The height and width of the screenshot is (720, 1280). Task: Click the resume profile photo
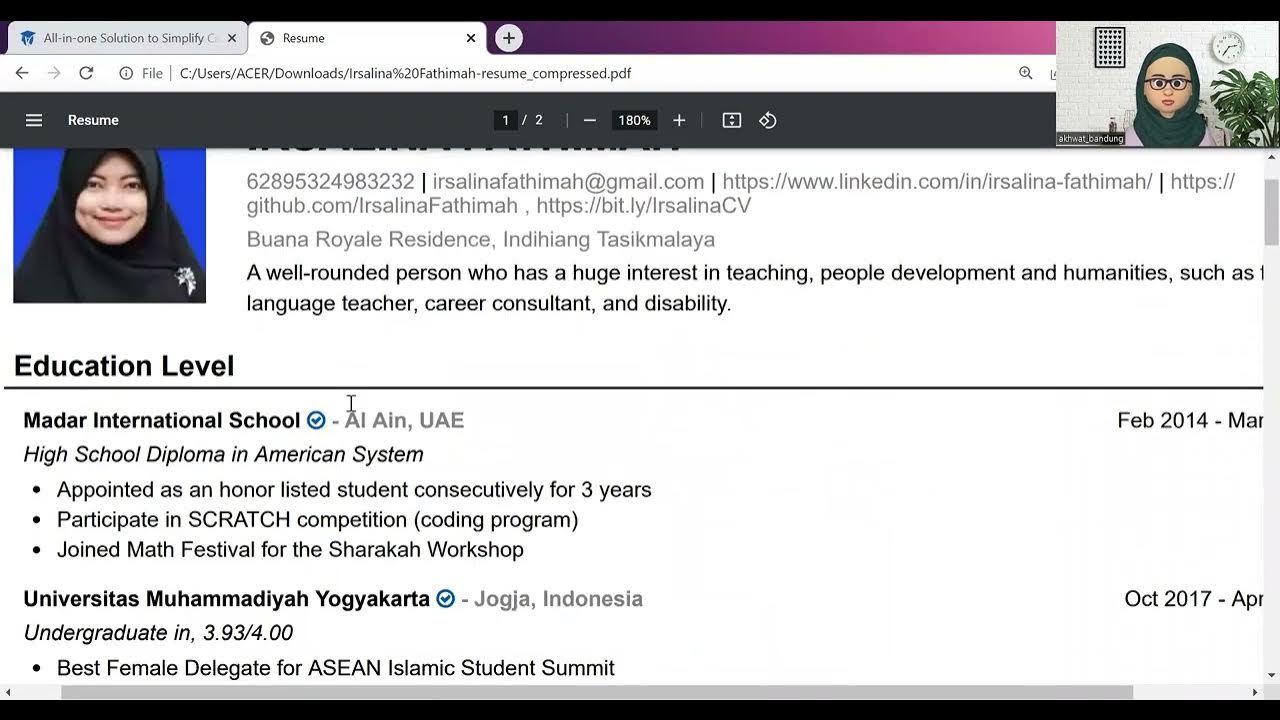coord(109,225)
